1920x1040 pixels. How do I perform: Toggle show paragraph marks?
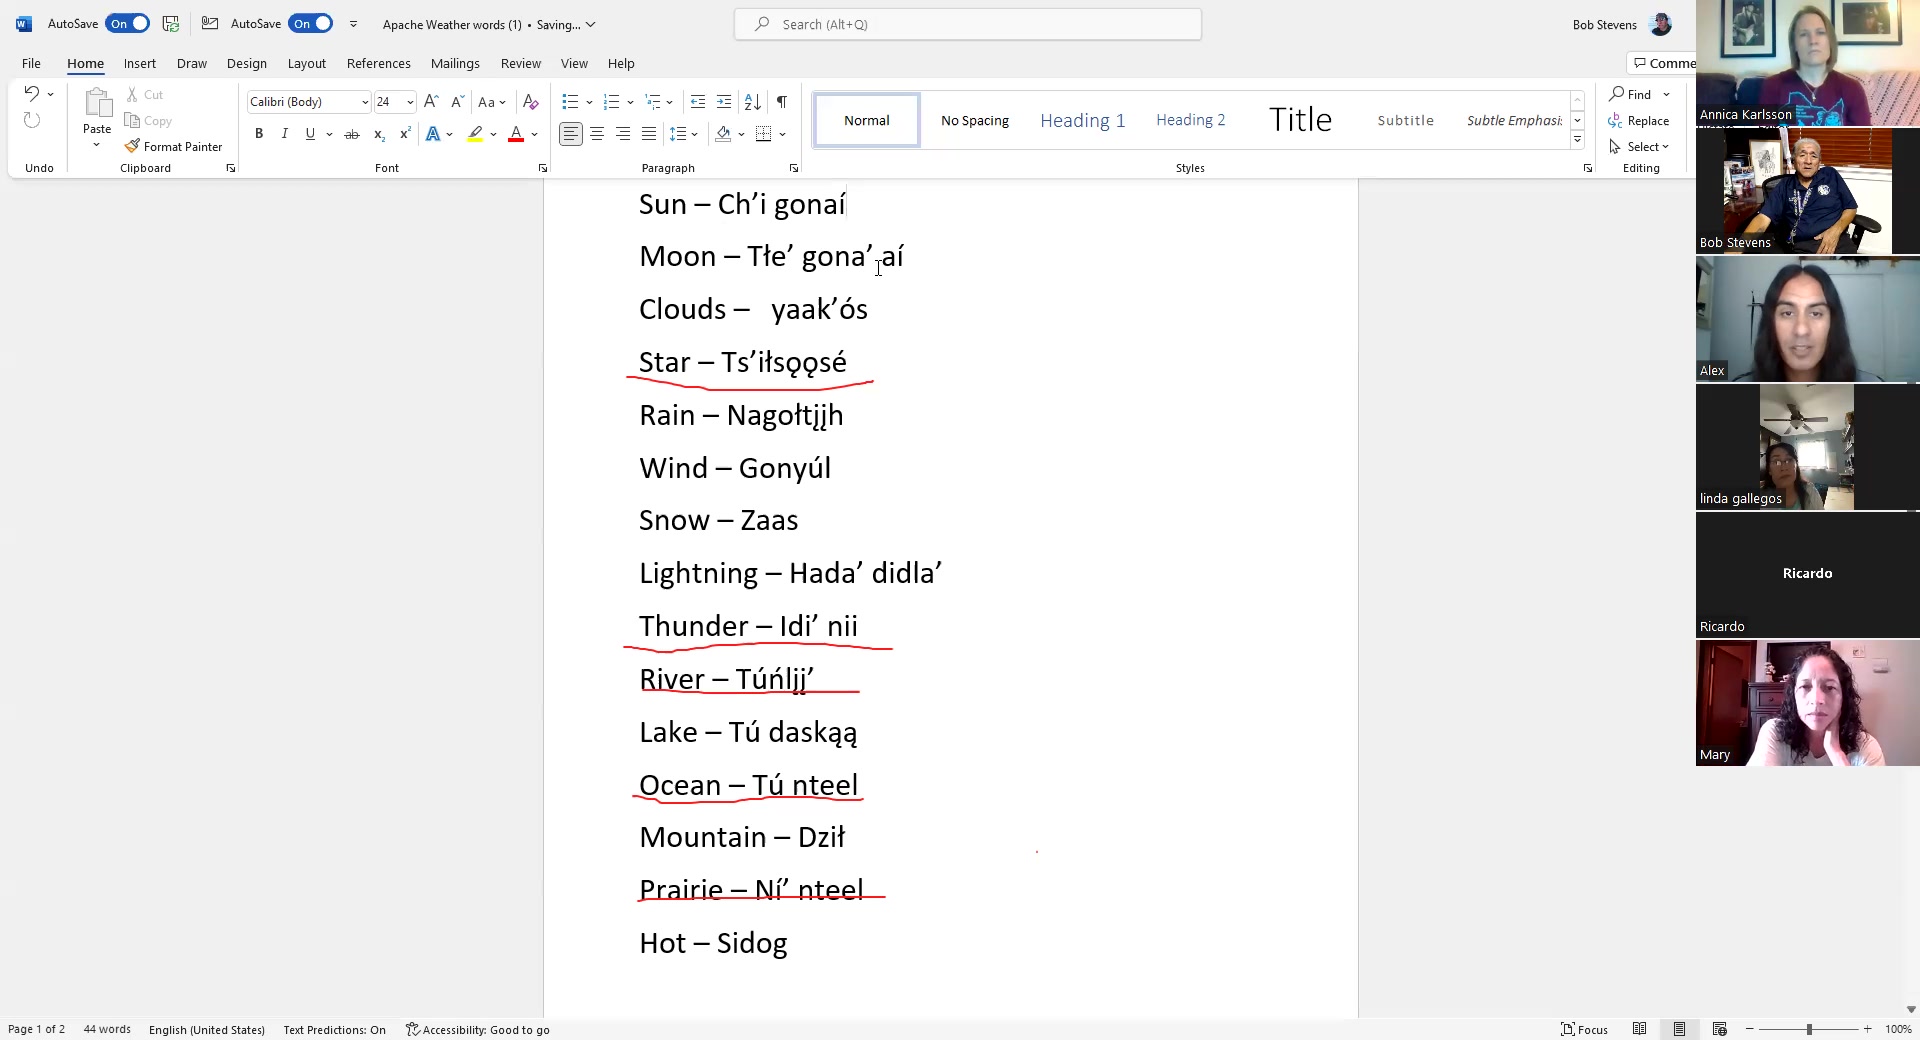pyautogui.click(x=782, y=102)
